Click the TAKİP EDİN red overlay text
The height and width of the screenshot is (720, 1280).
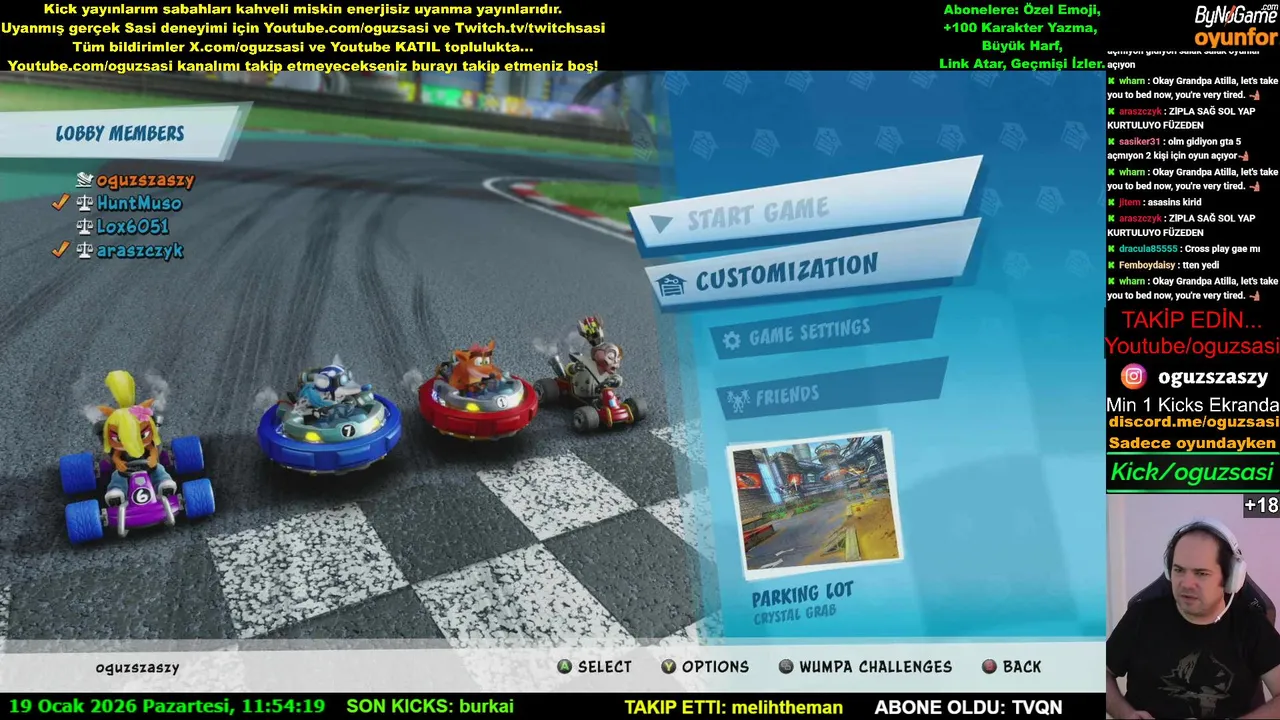point(1191,320)
